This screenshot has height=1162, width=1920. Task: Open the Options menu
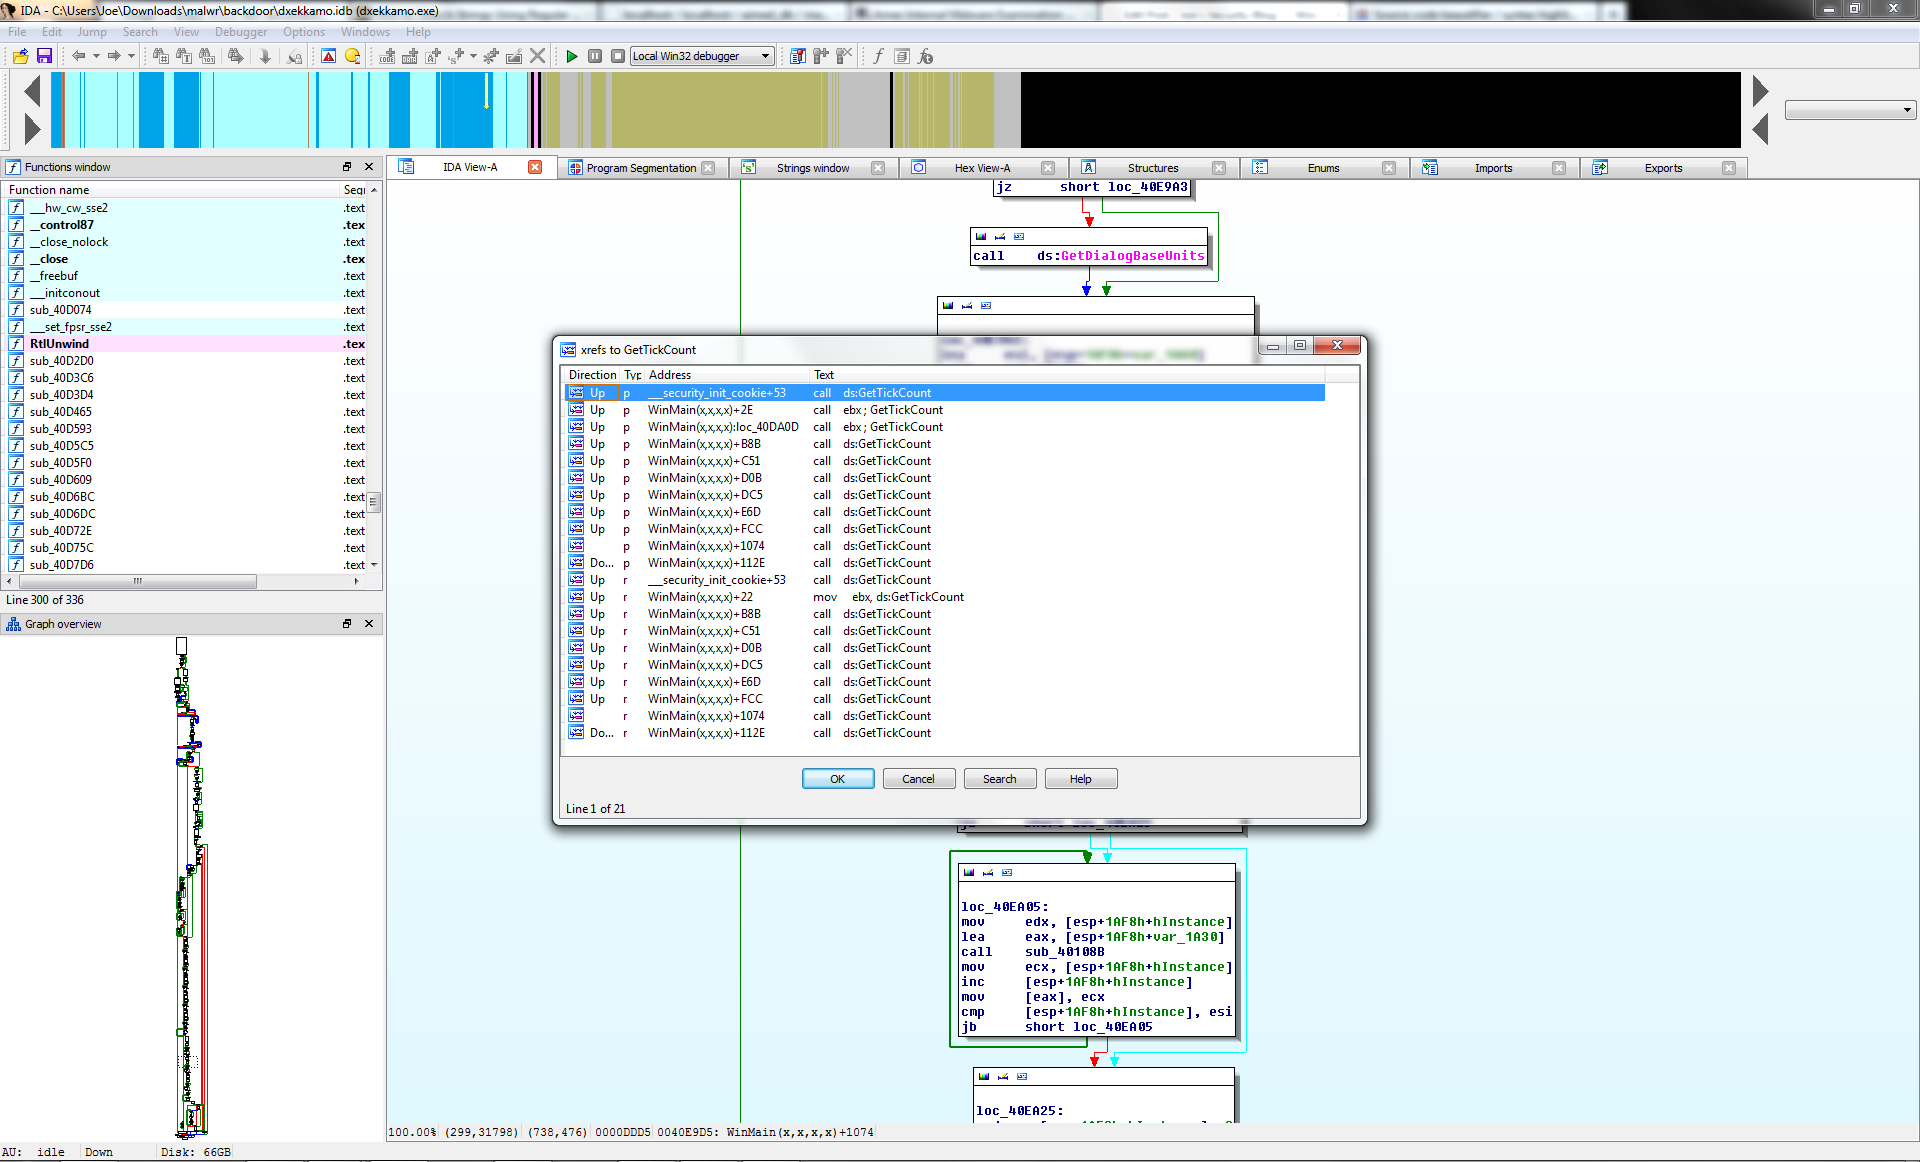(x=303, y=32)
